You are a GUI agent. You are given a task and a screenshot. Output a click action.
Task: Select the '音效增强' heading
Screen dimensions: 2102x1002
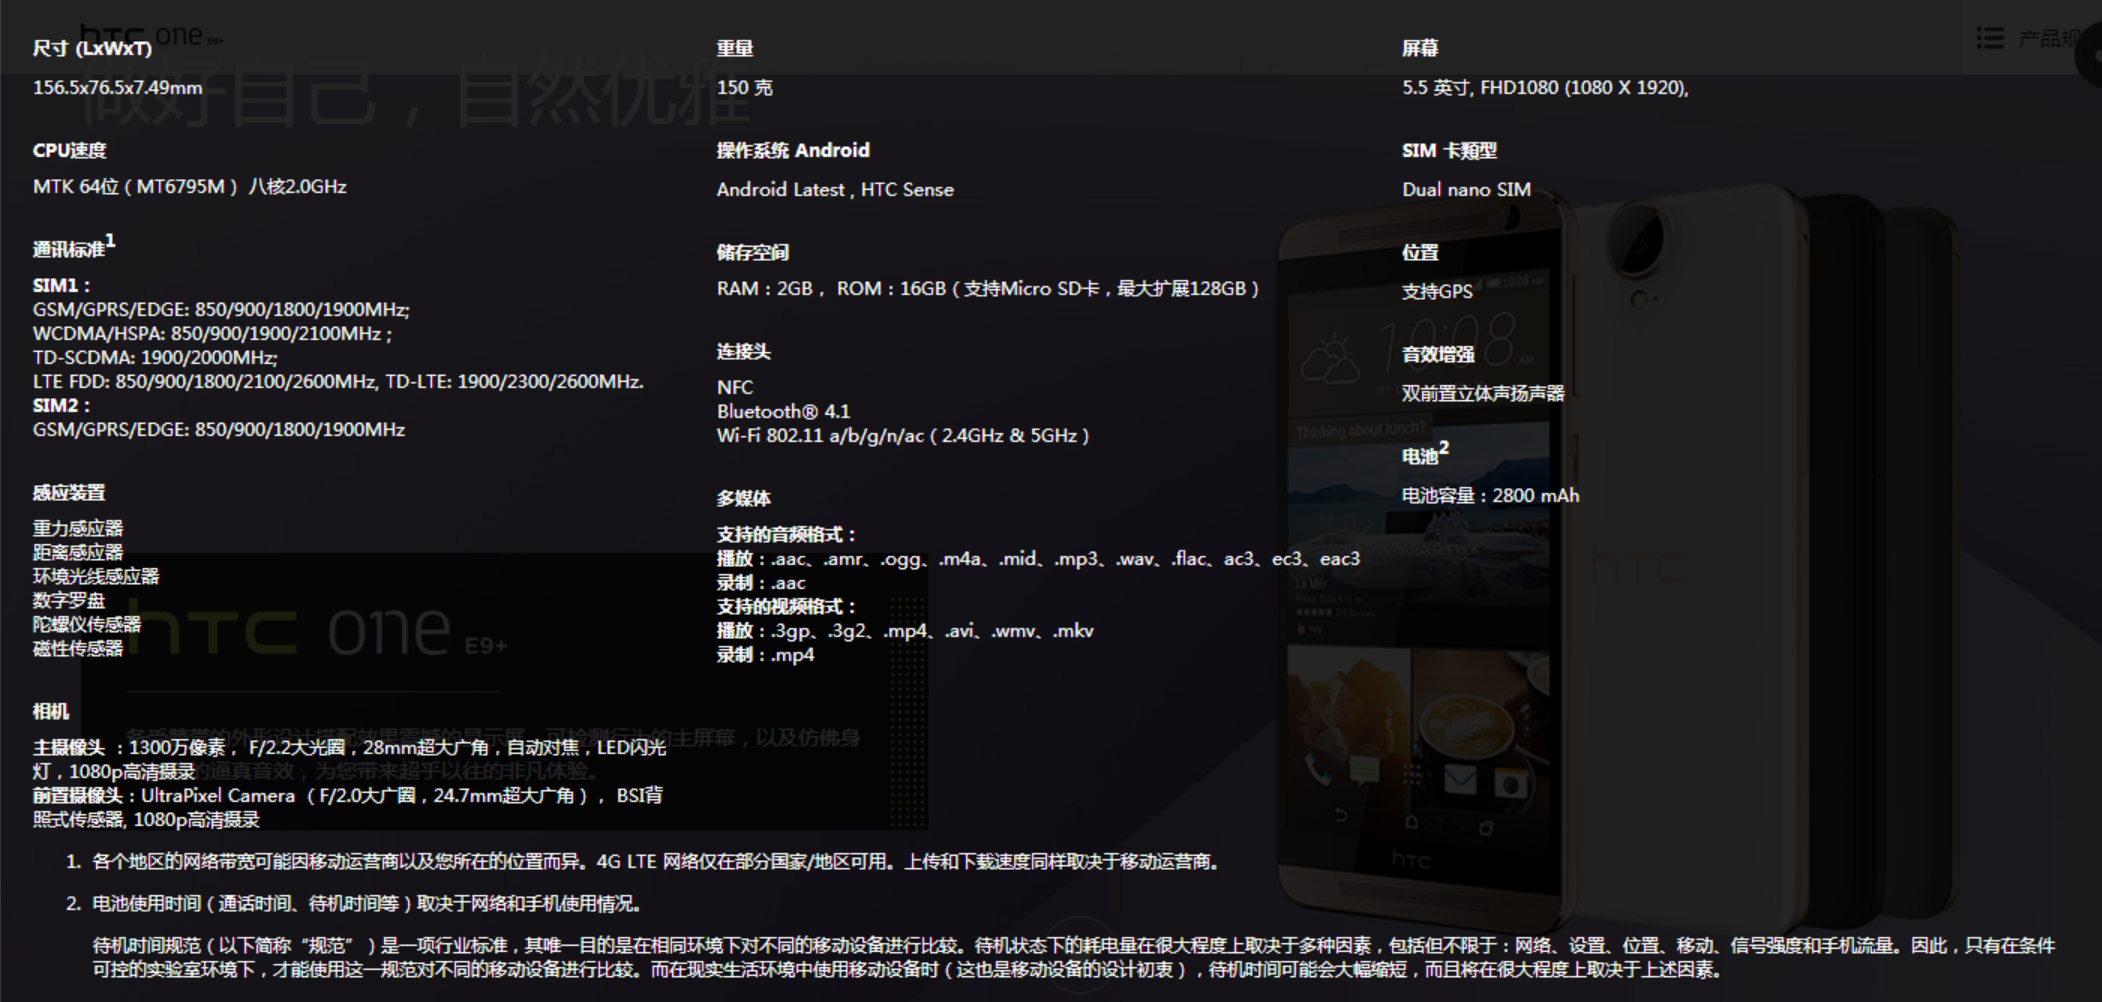[1438, 354]
